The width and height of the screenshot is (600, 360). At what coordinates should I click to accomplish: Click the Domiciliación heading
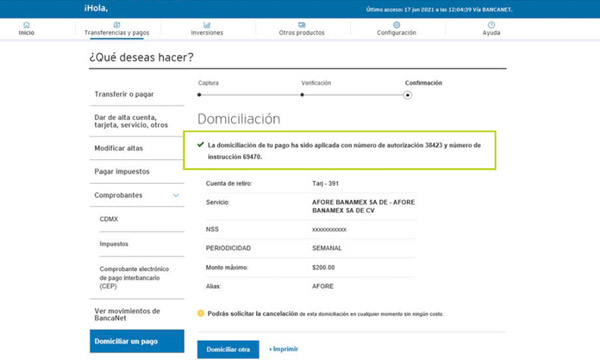(239, 119)
